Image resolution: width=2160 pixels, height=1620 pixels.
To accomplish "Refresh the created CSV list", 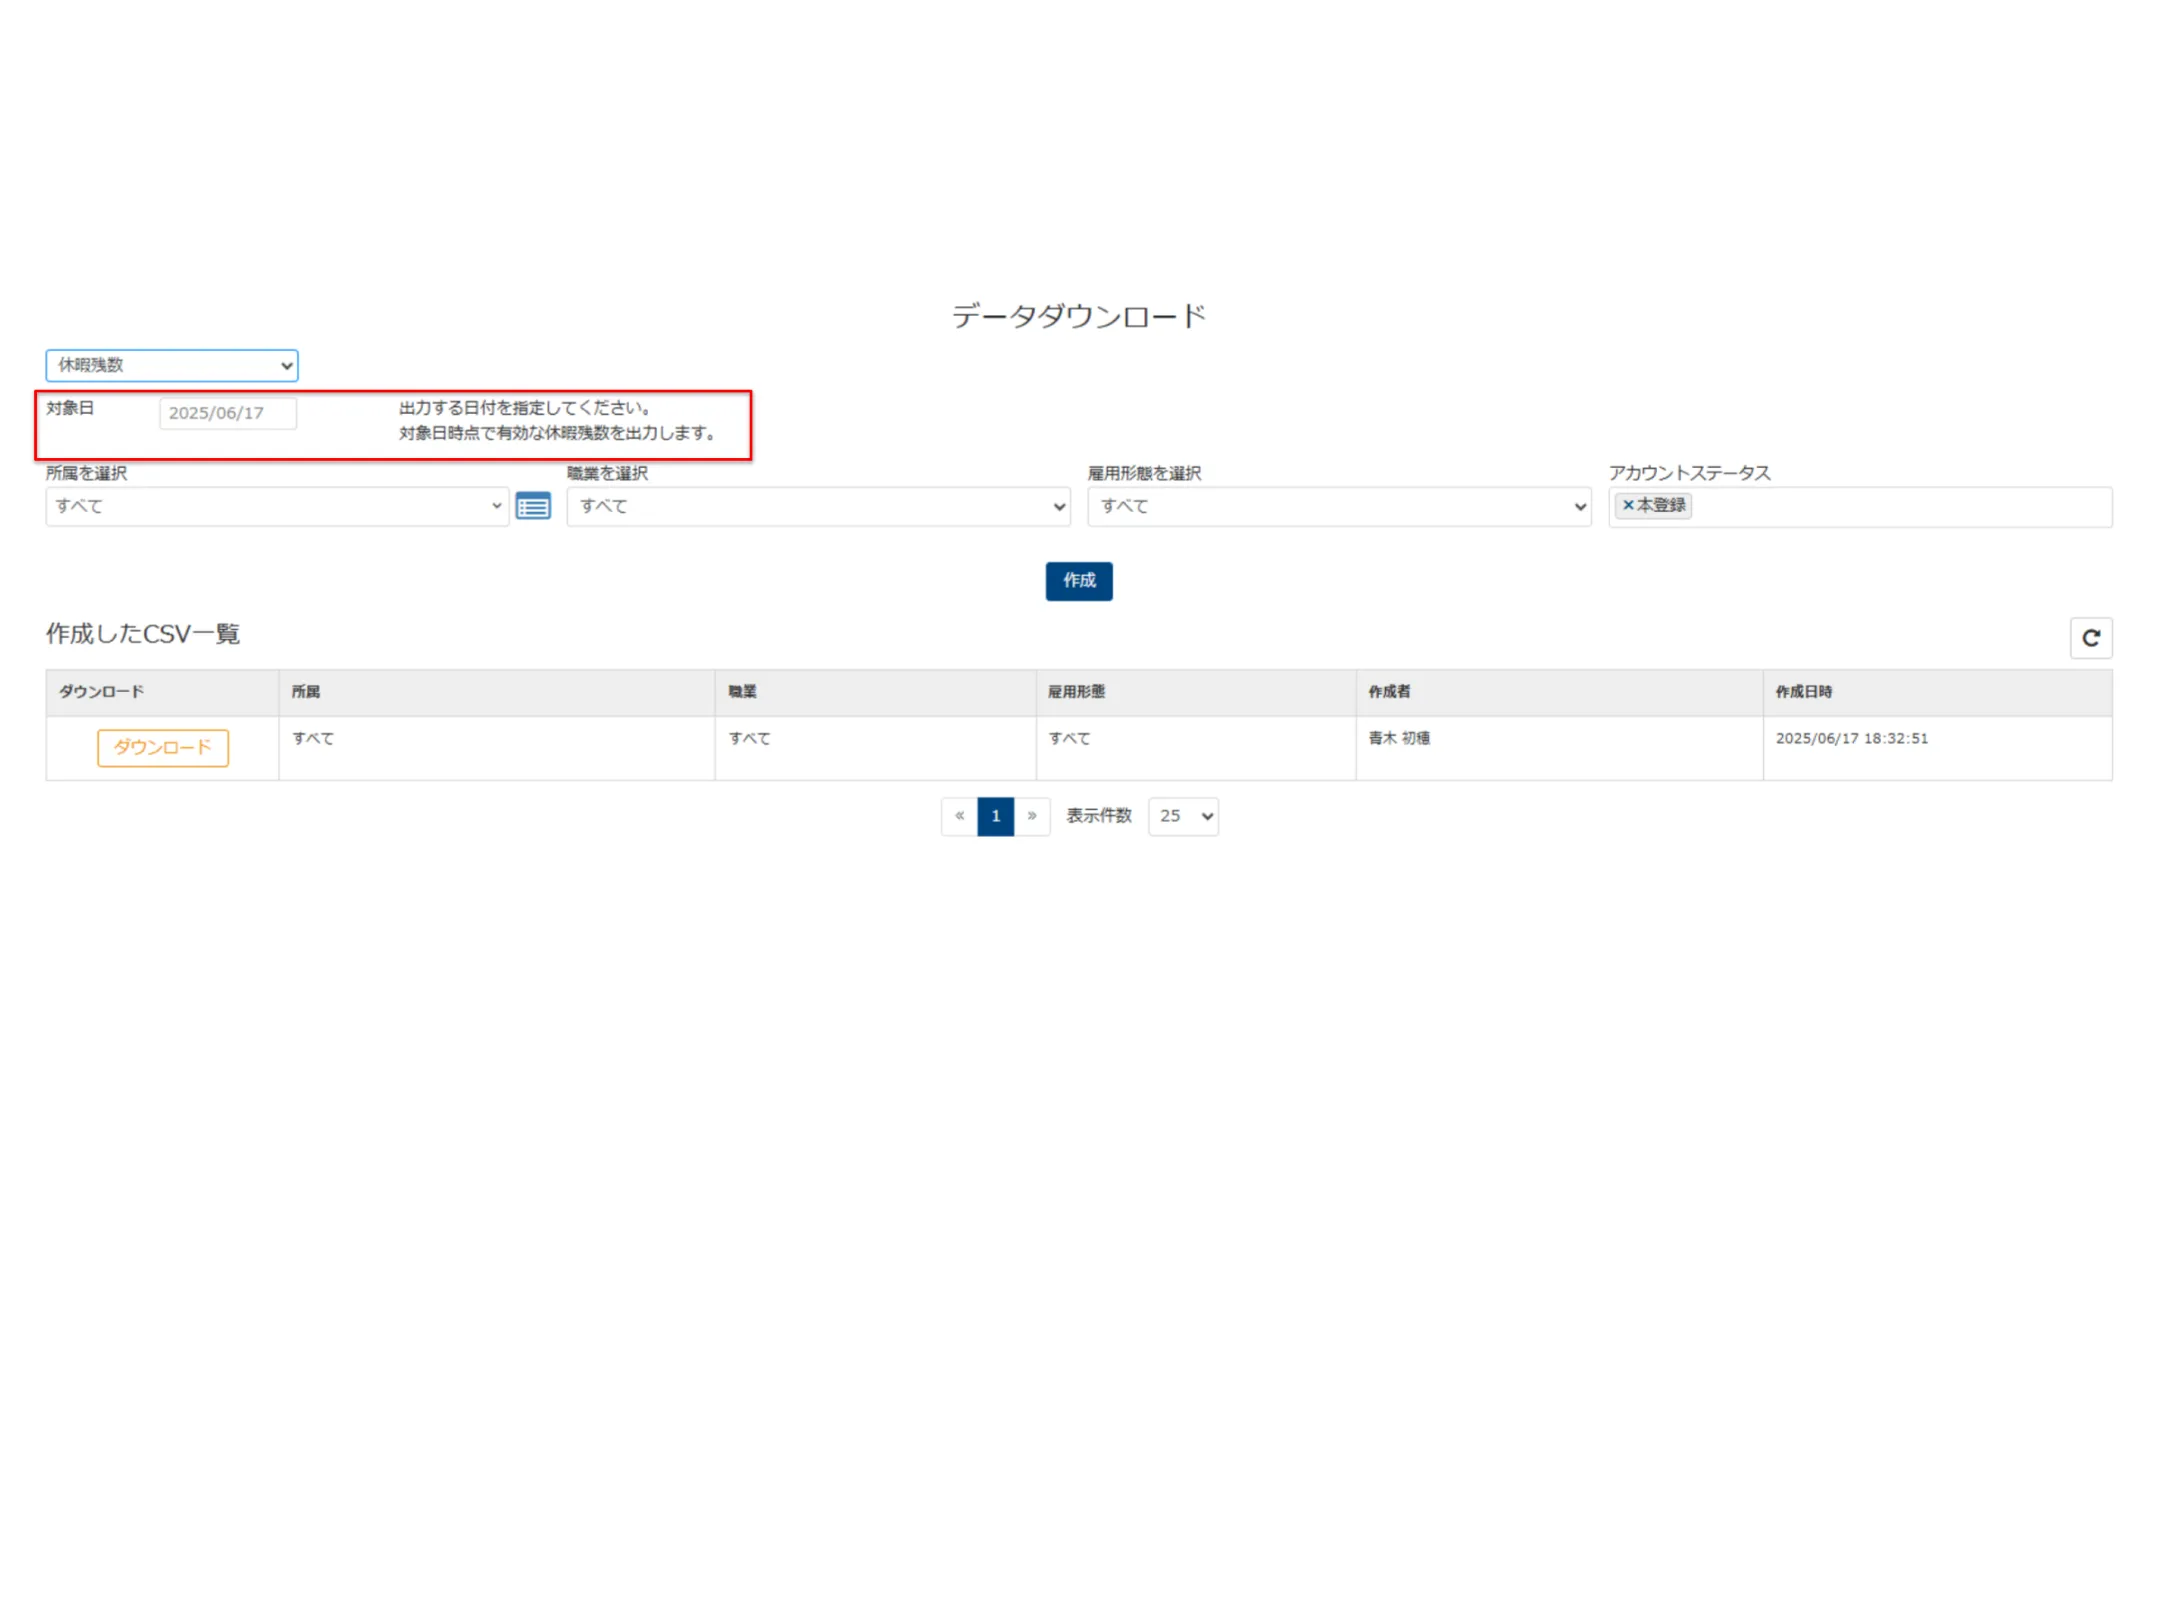I will pyautogui.click(x=2090, y=638).
